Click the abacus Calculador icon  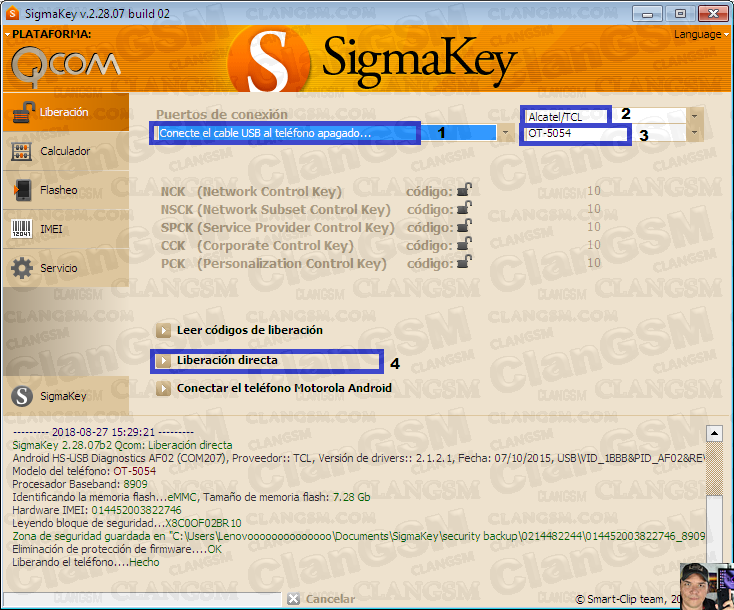tap(22, 152)
